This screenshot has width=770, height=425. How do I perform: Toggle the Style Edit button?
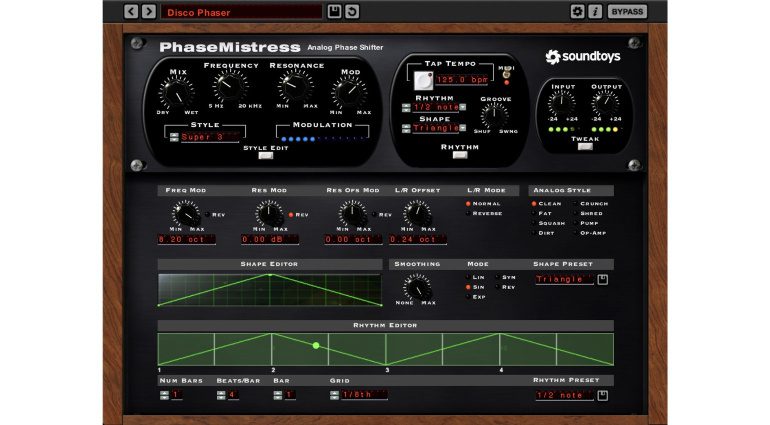[x=266, y=156]
